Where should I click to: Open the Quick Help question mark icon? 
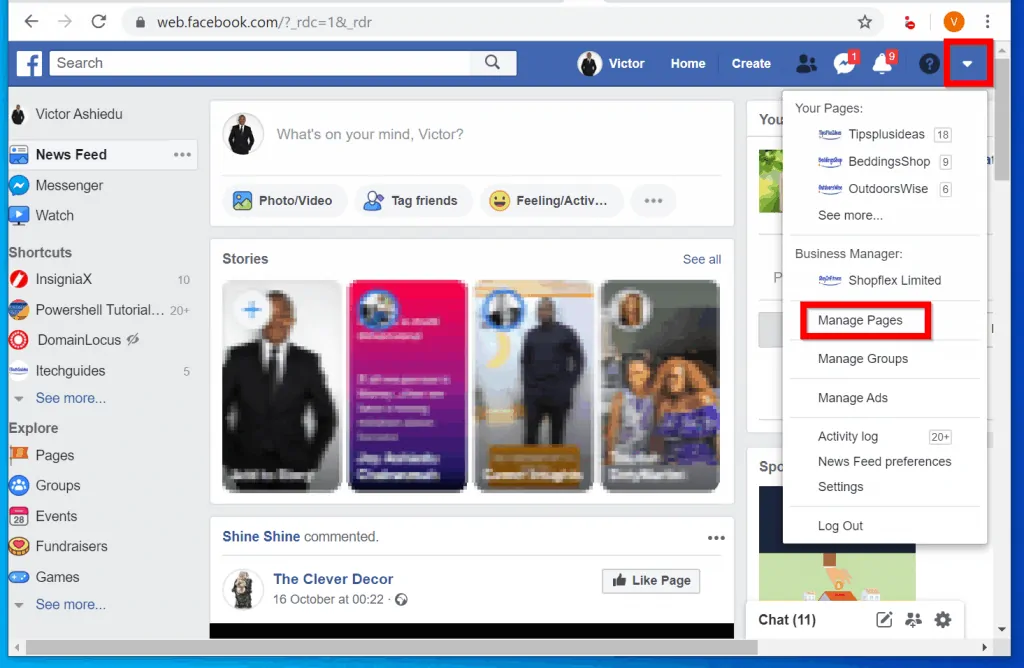pos(929,63)
